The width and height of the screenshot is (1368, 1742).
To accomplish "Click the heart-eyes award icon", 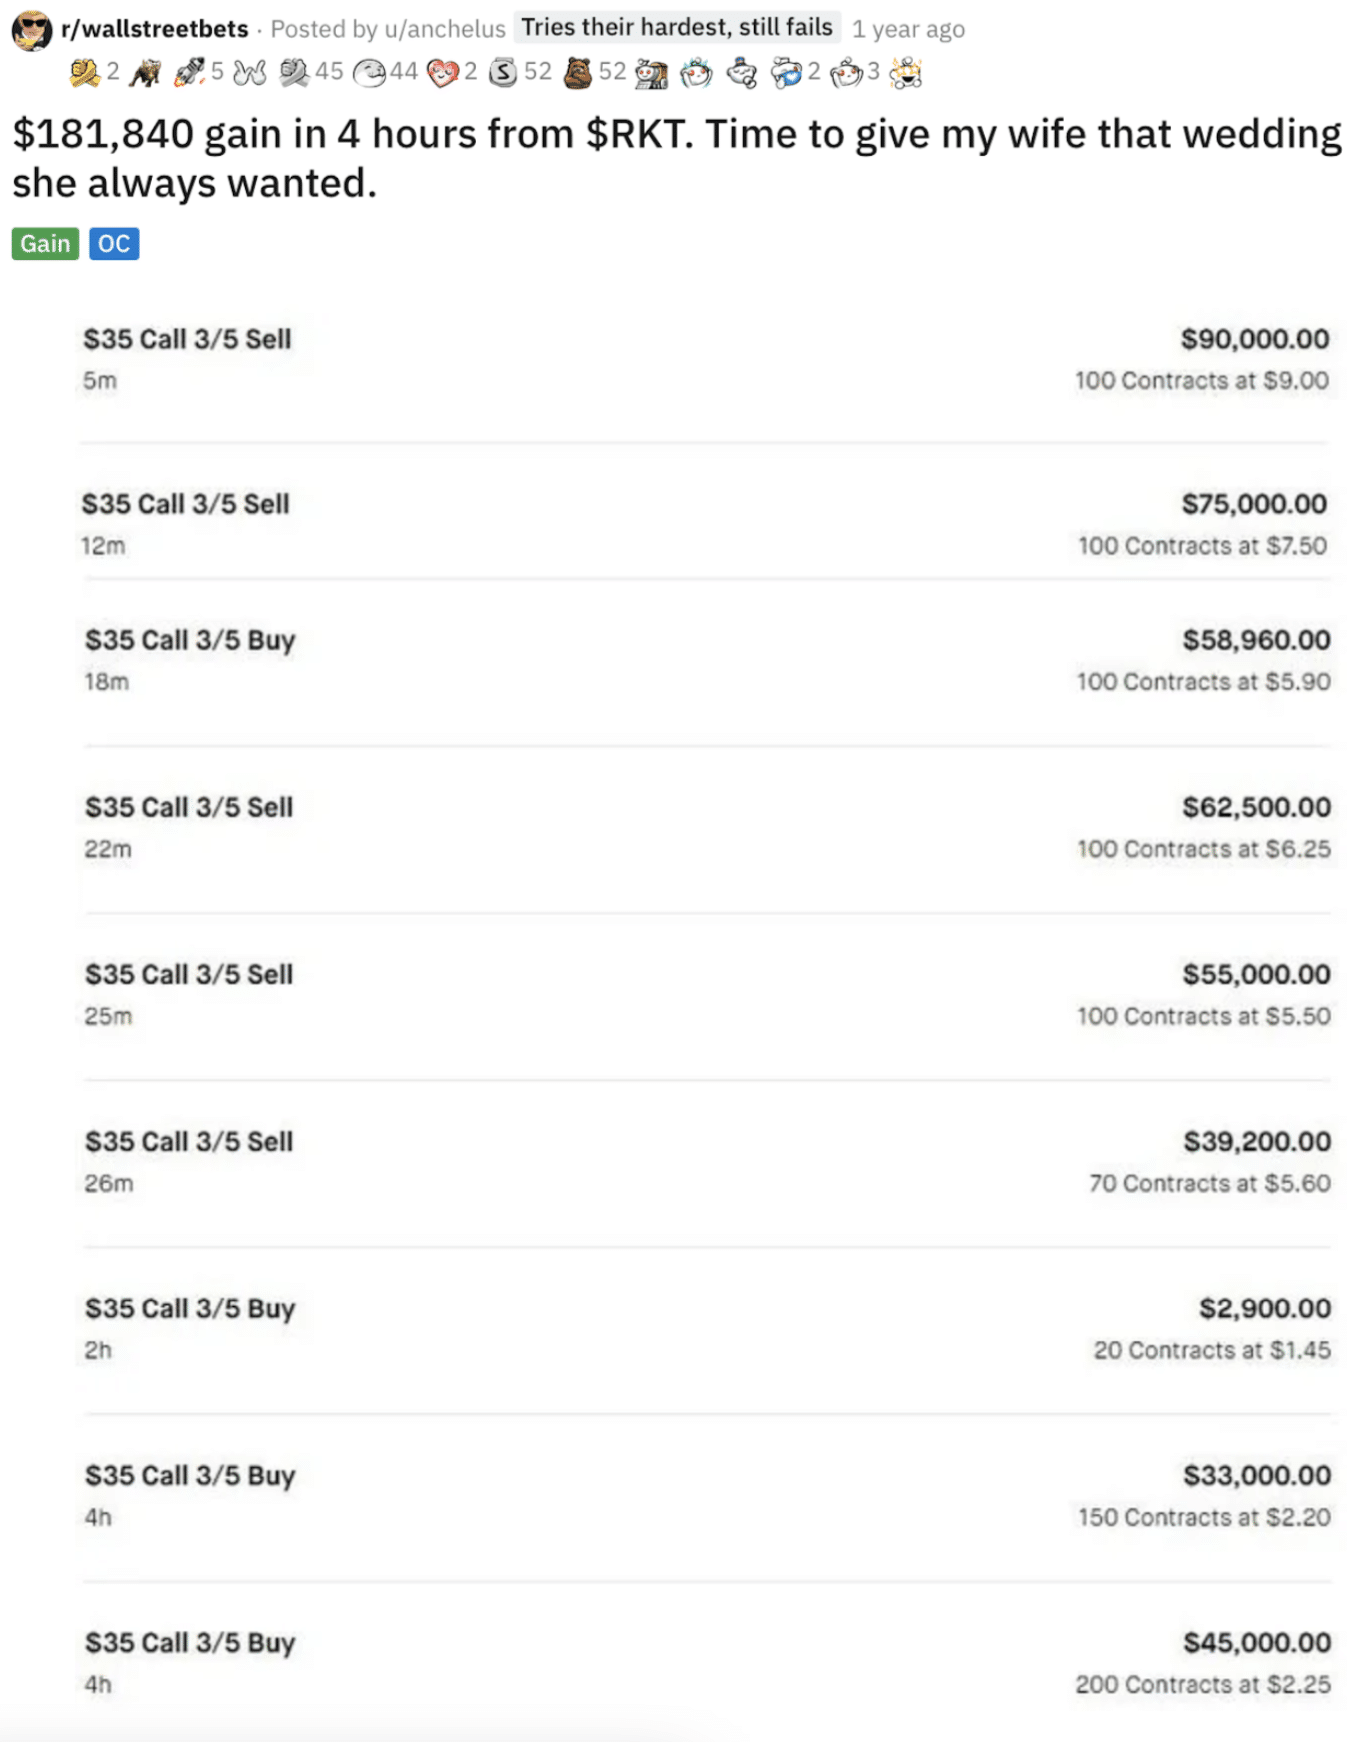I will coord(443,72).
